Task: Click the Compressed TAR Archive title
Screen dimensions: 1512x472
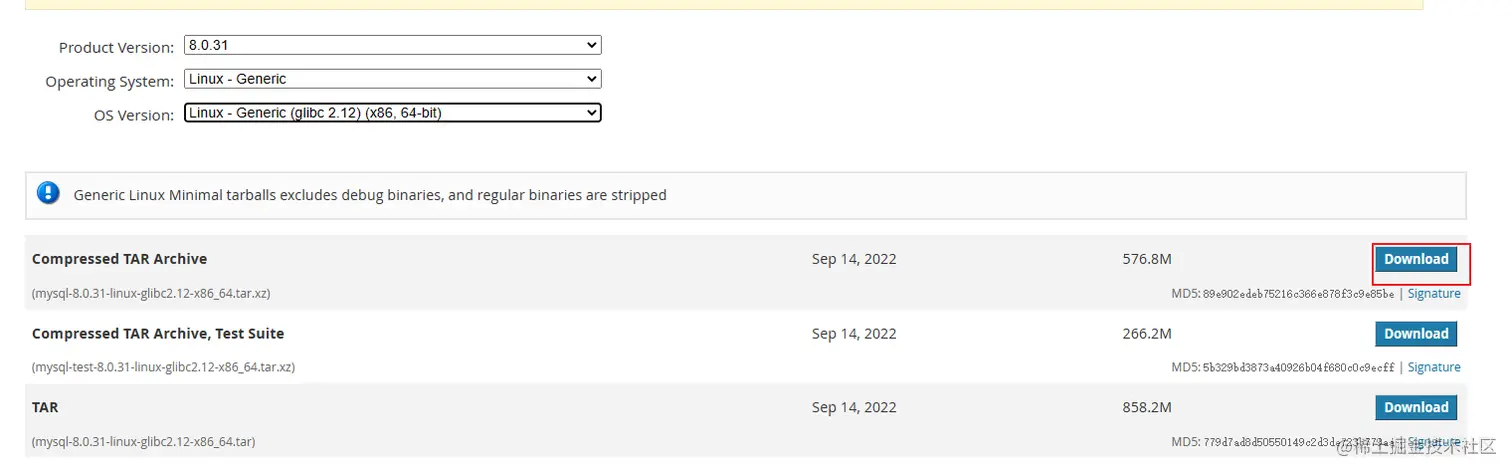Action: click(119, 259)
